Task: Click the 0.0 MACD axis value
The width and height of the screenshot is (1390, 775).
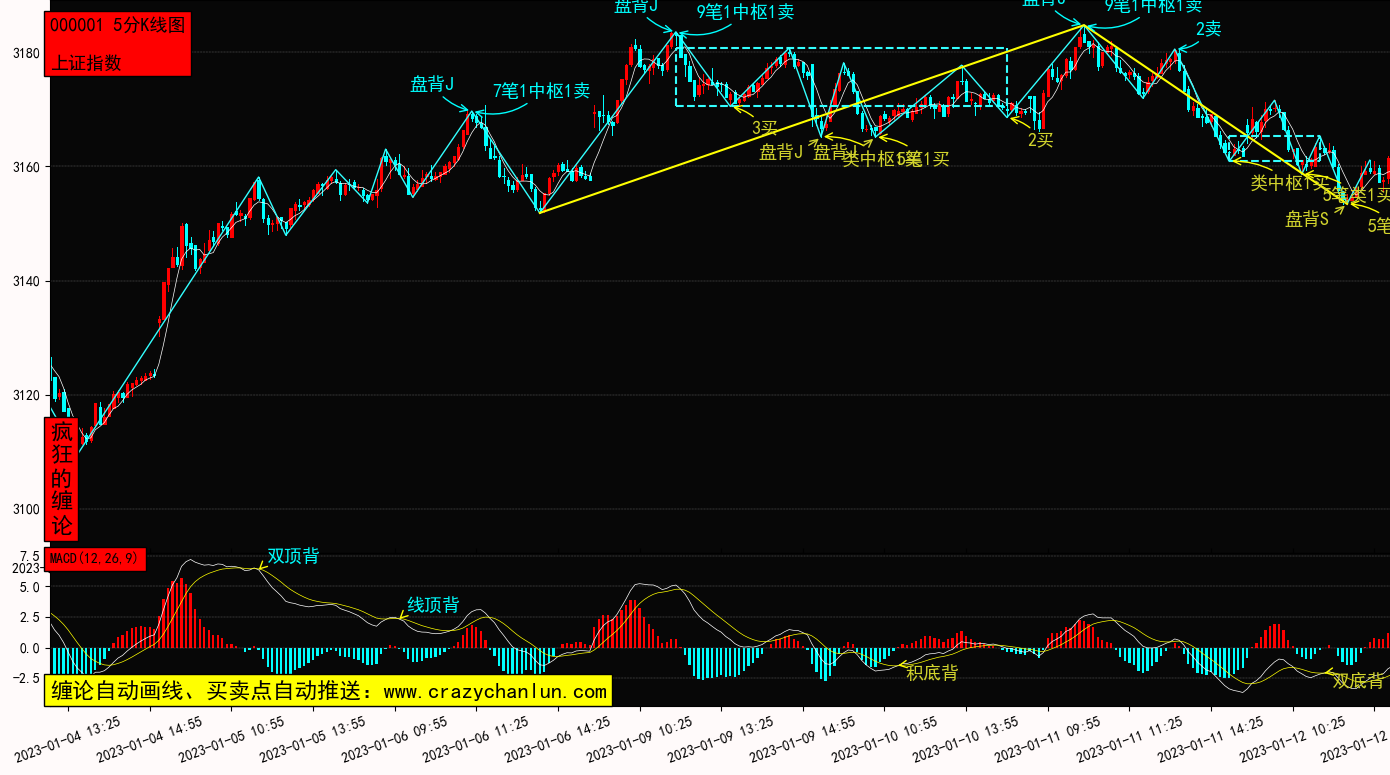Action: 30,648
